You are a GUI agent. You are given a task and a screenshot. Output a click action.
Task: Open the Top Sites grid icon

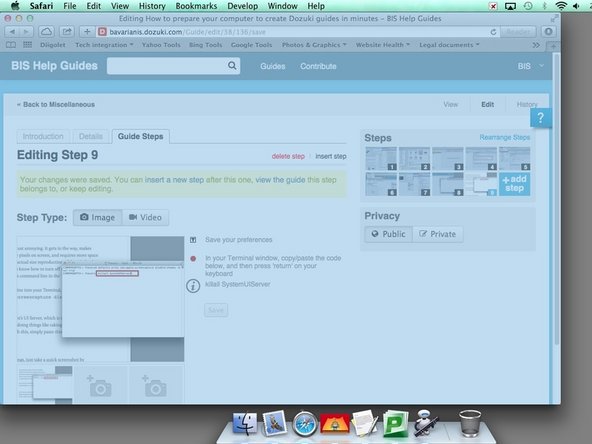click(x=28, y=45)
